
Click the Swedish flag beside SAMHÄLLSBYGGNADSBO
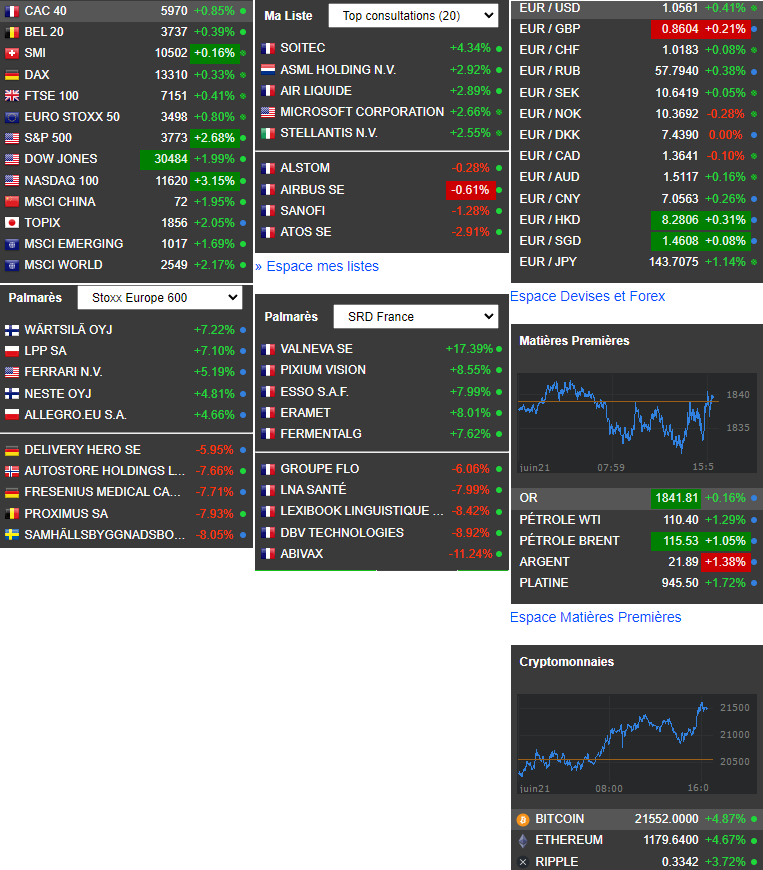click(x=12, y=535)
